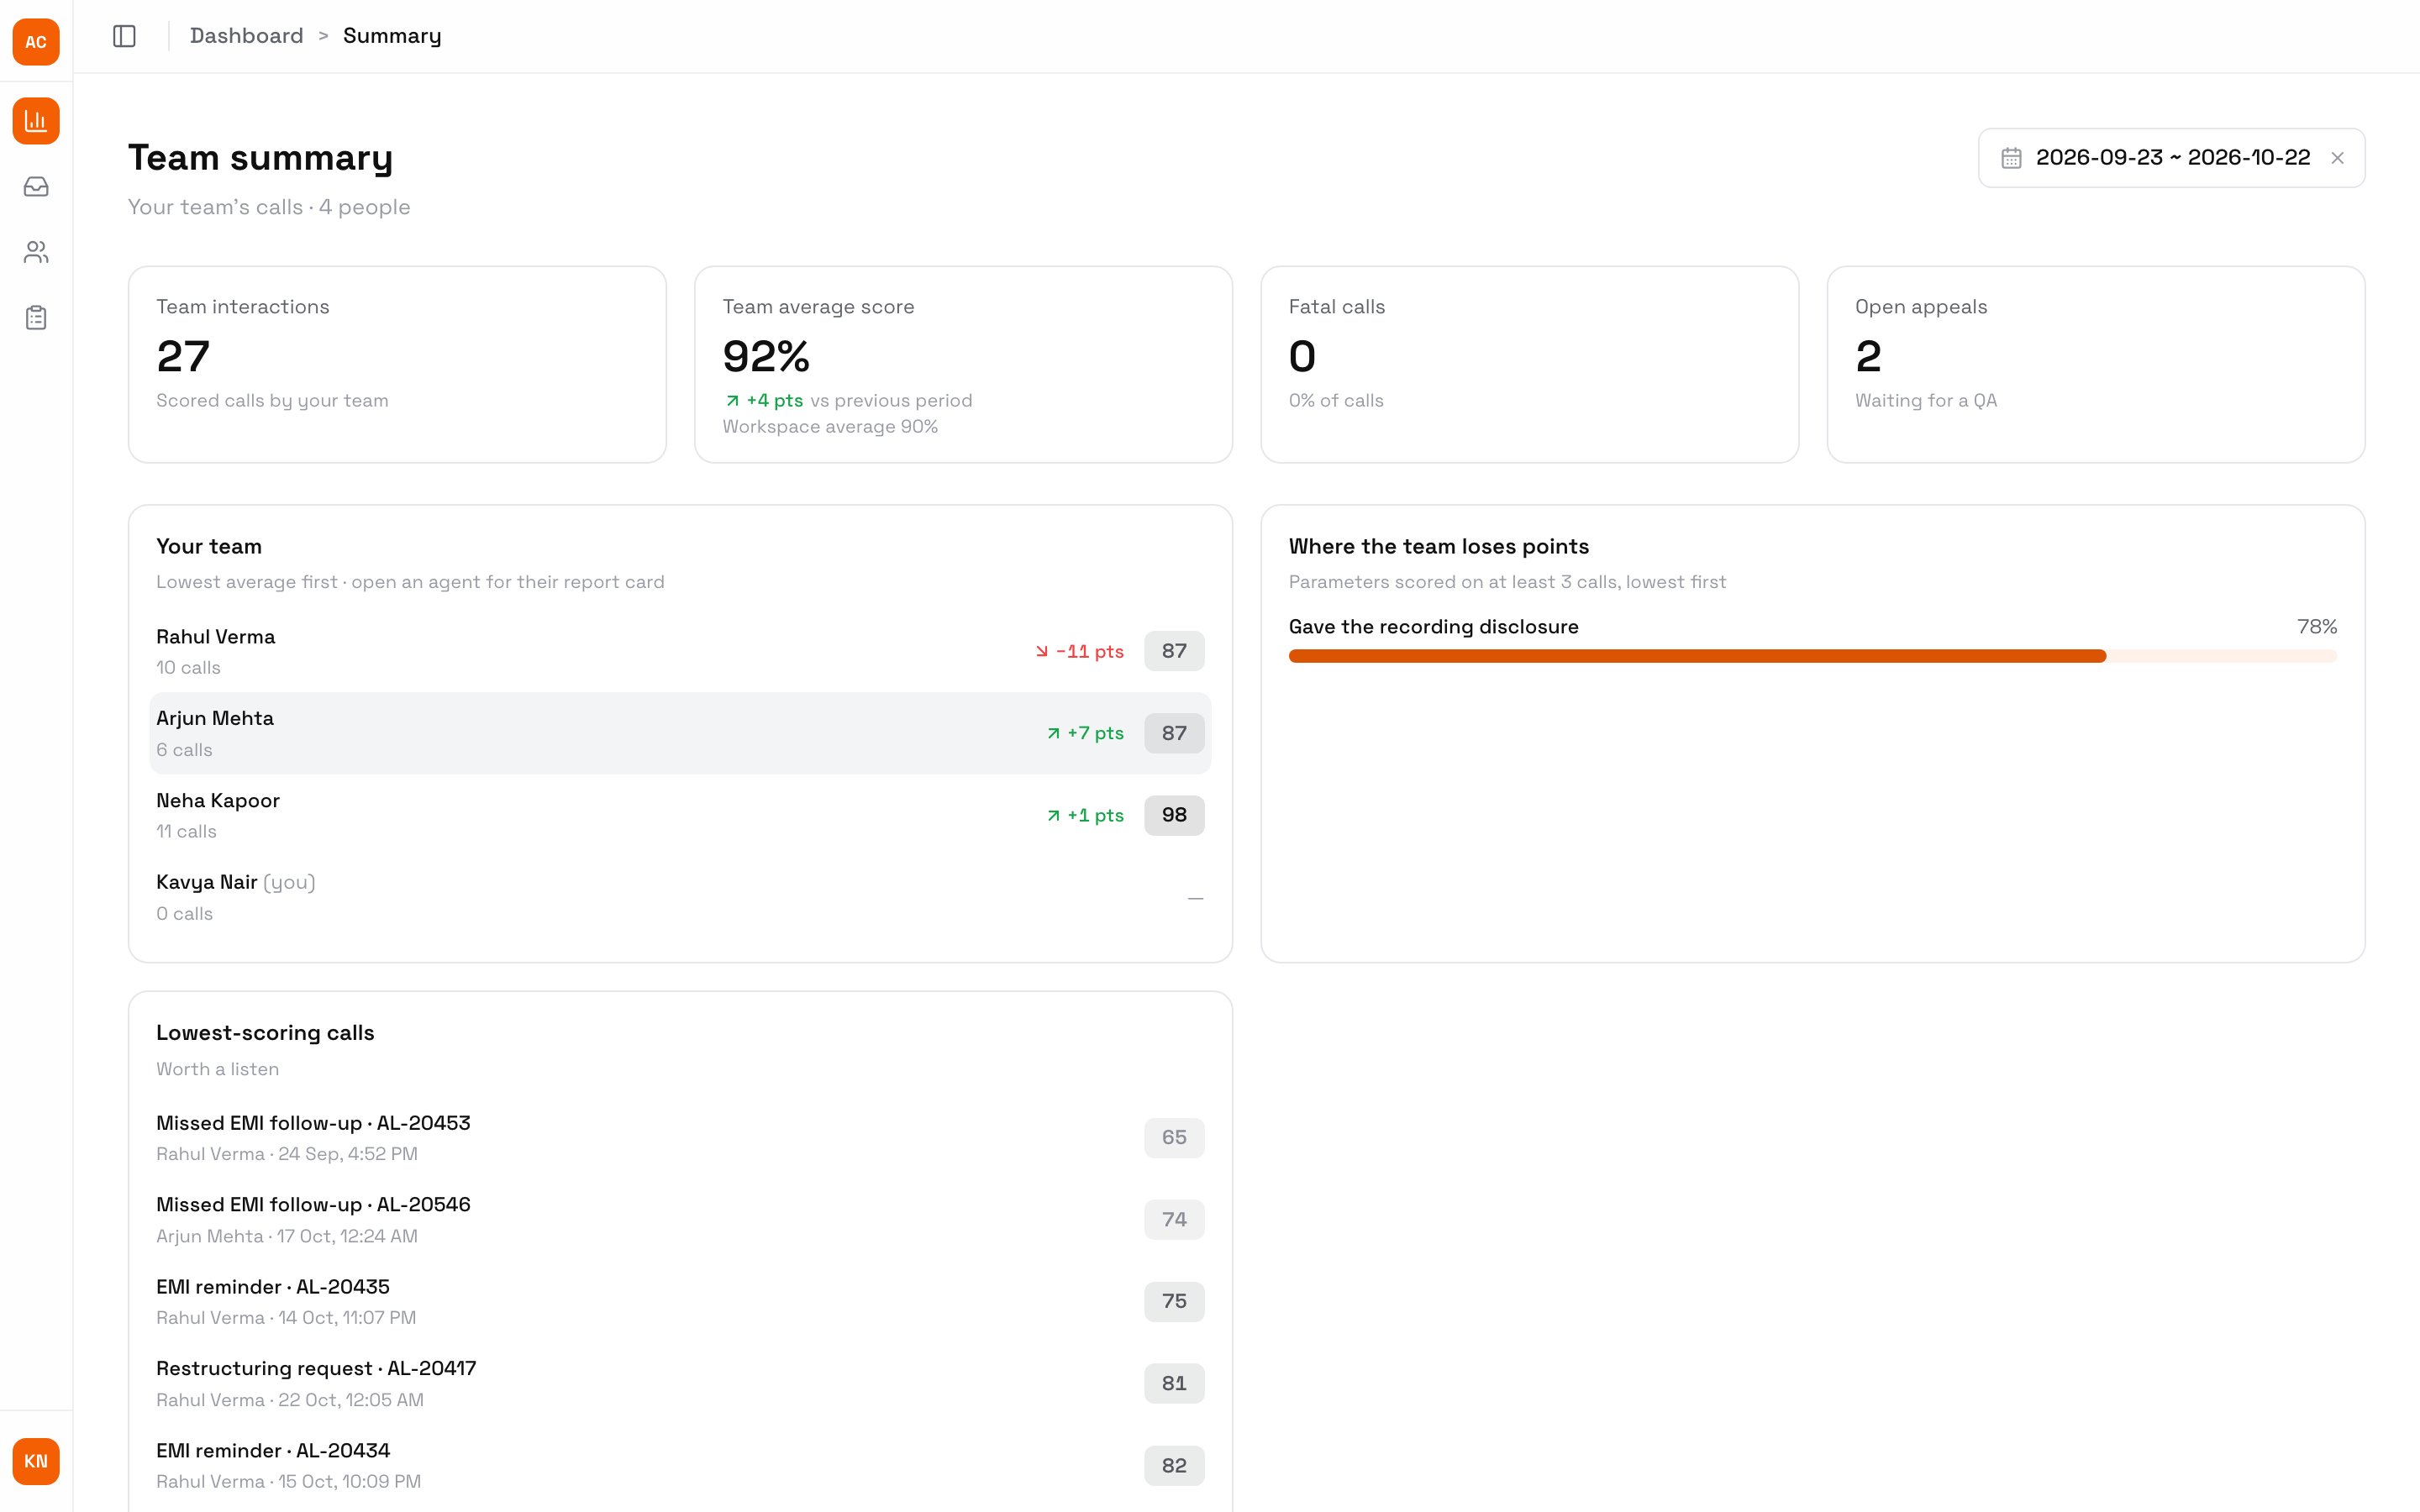Image resolution: width=2420 pixels, height=1512 pixels.
Task: Click the Team average score card
Action: coord(963,364)
